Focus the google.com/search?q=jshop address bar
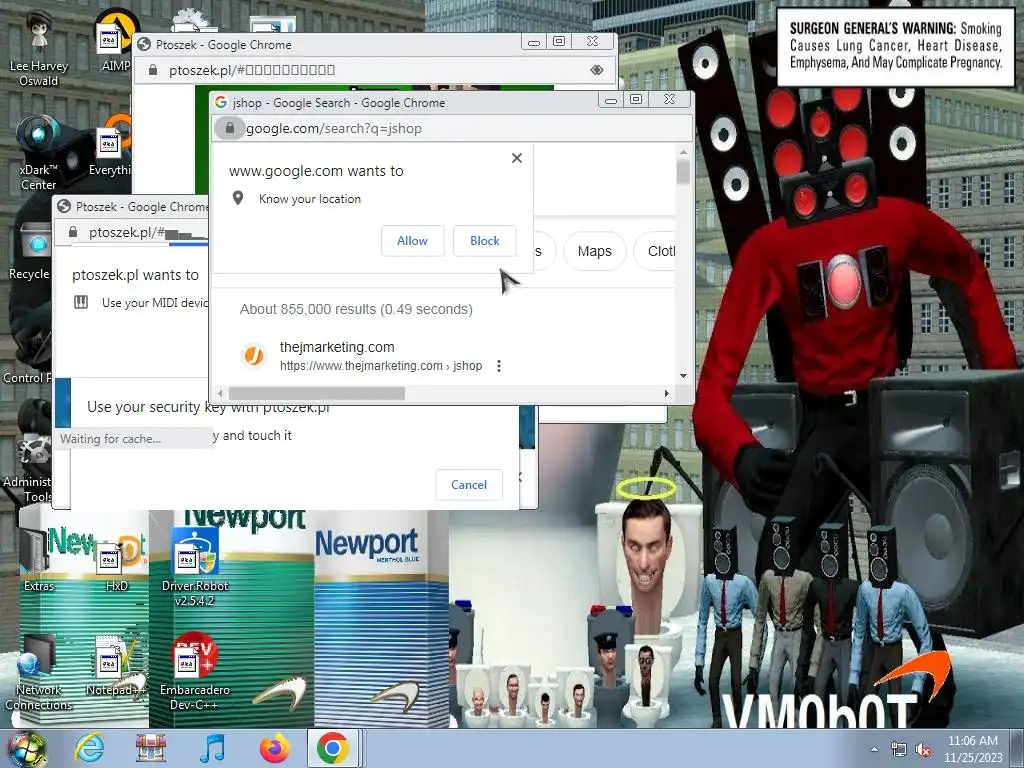This screenshot has width=1024, height=768. click(x=452, y=129)
